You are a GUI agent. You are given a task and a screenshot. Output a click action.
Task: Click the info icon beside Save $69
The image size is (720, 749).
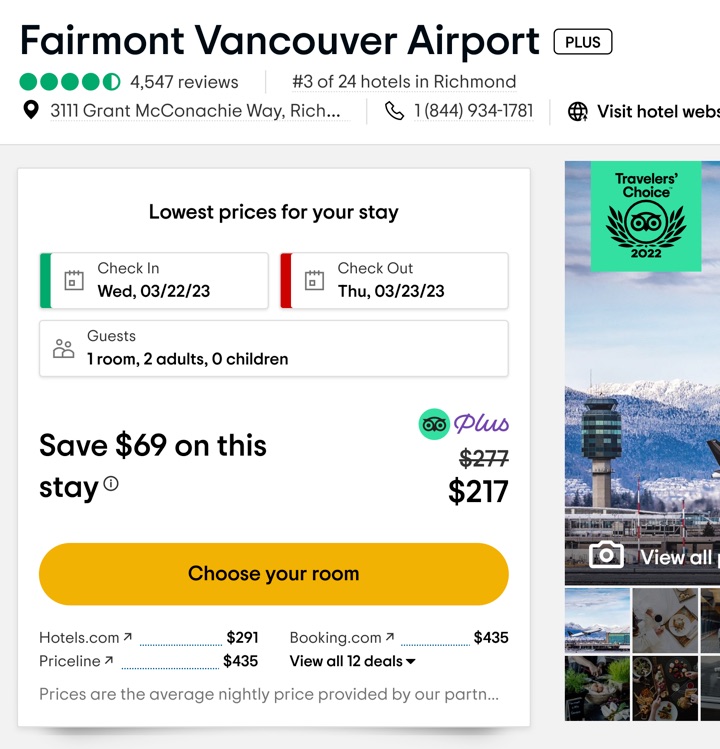(111, 484)
